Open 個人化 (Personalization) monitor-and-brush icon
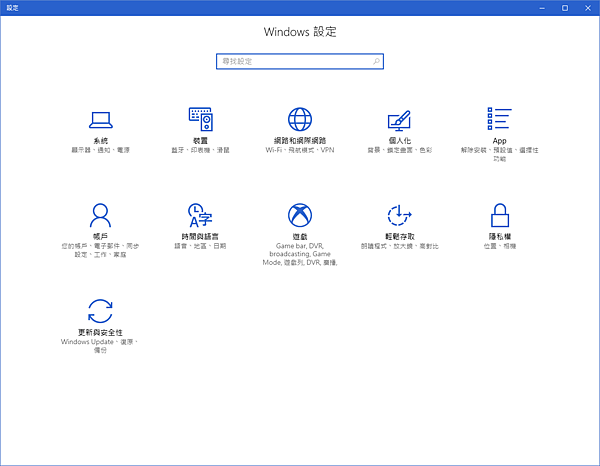 coord(399,120)
